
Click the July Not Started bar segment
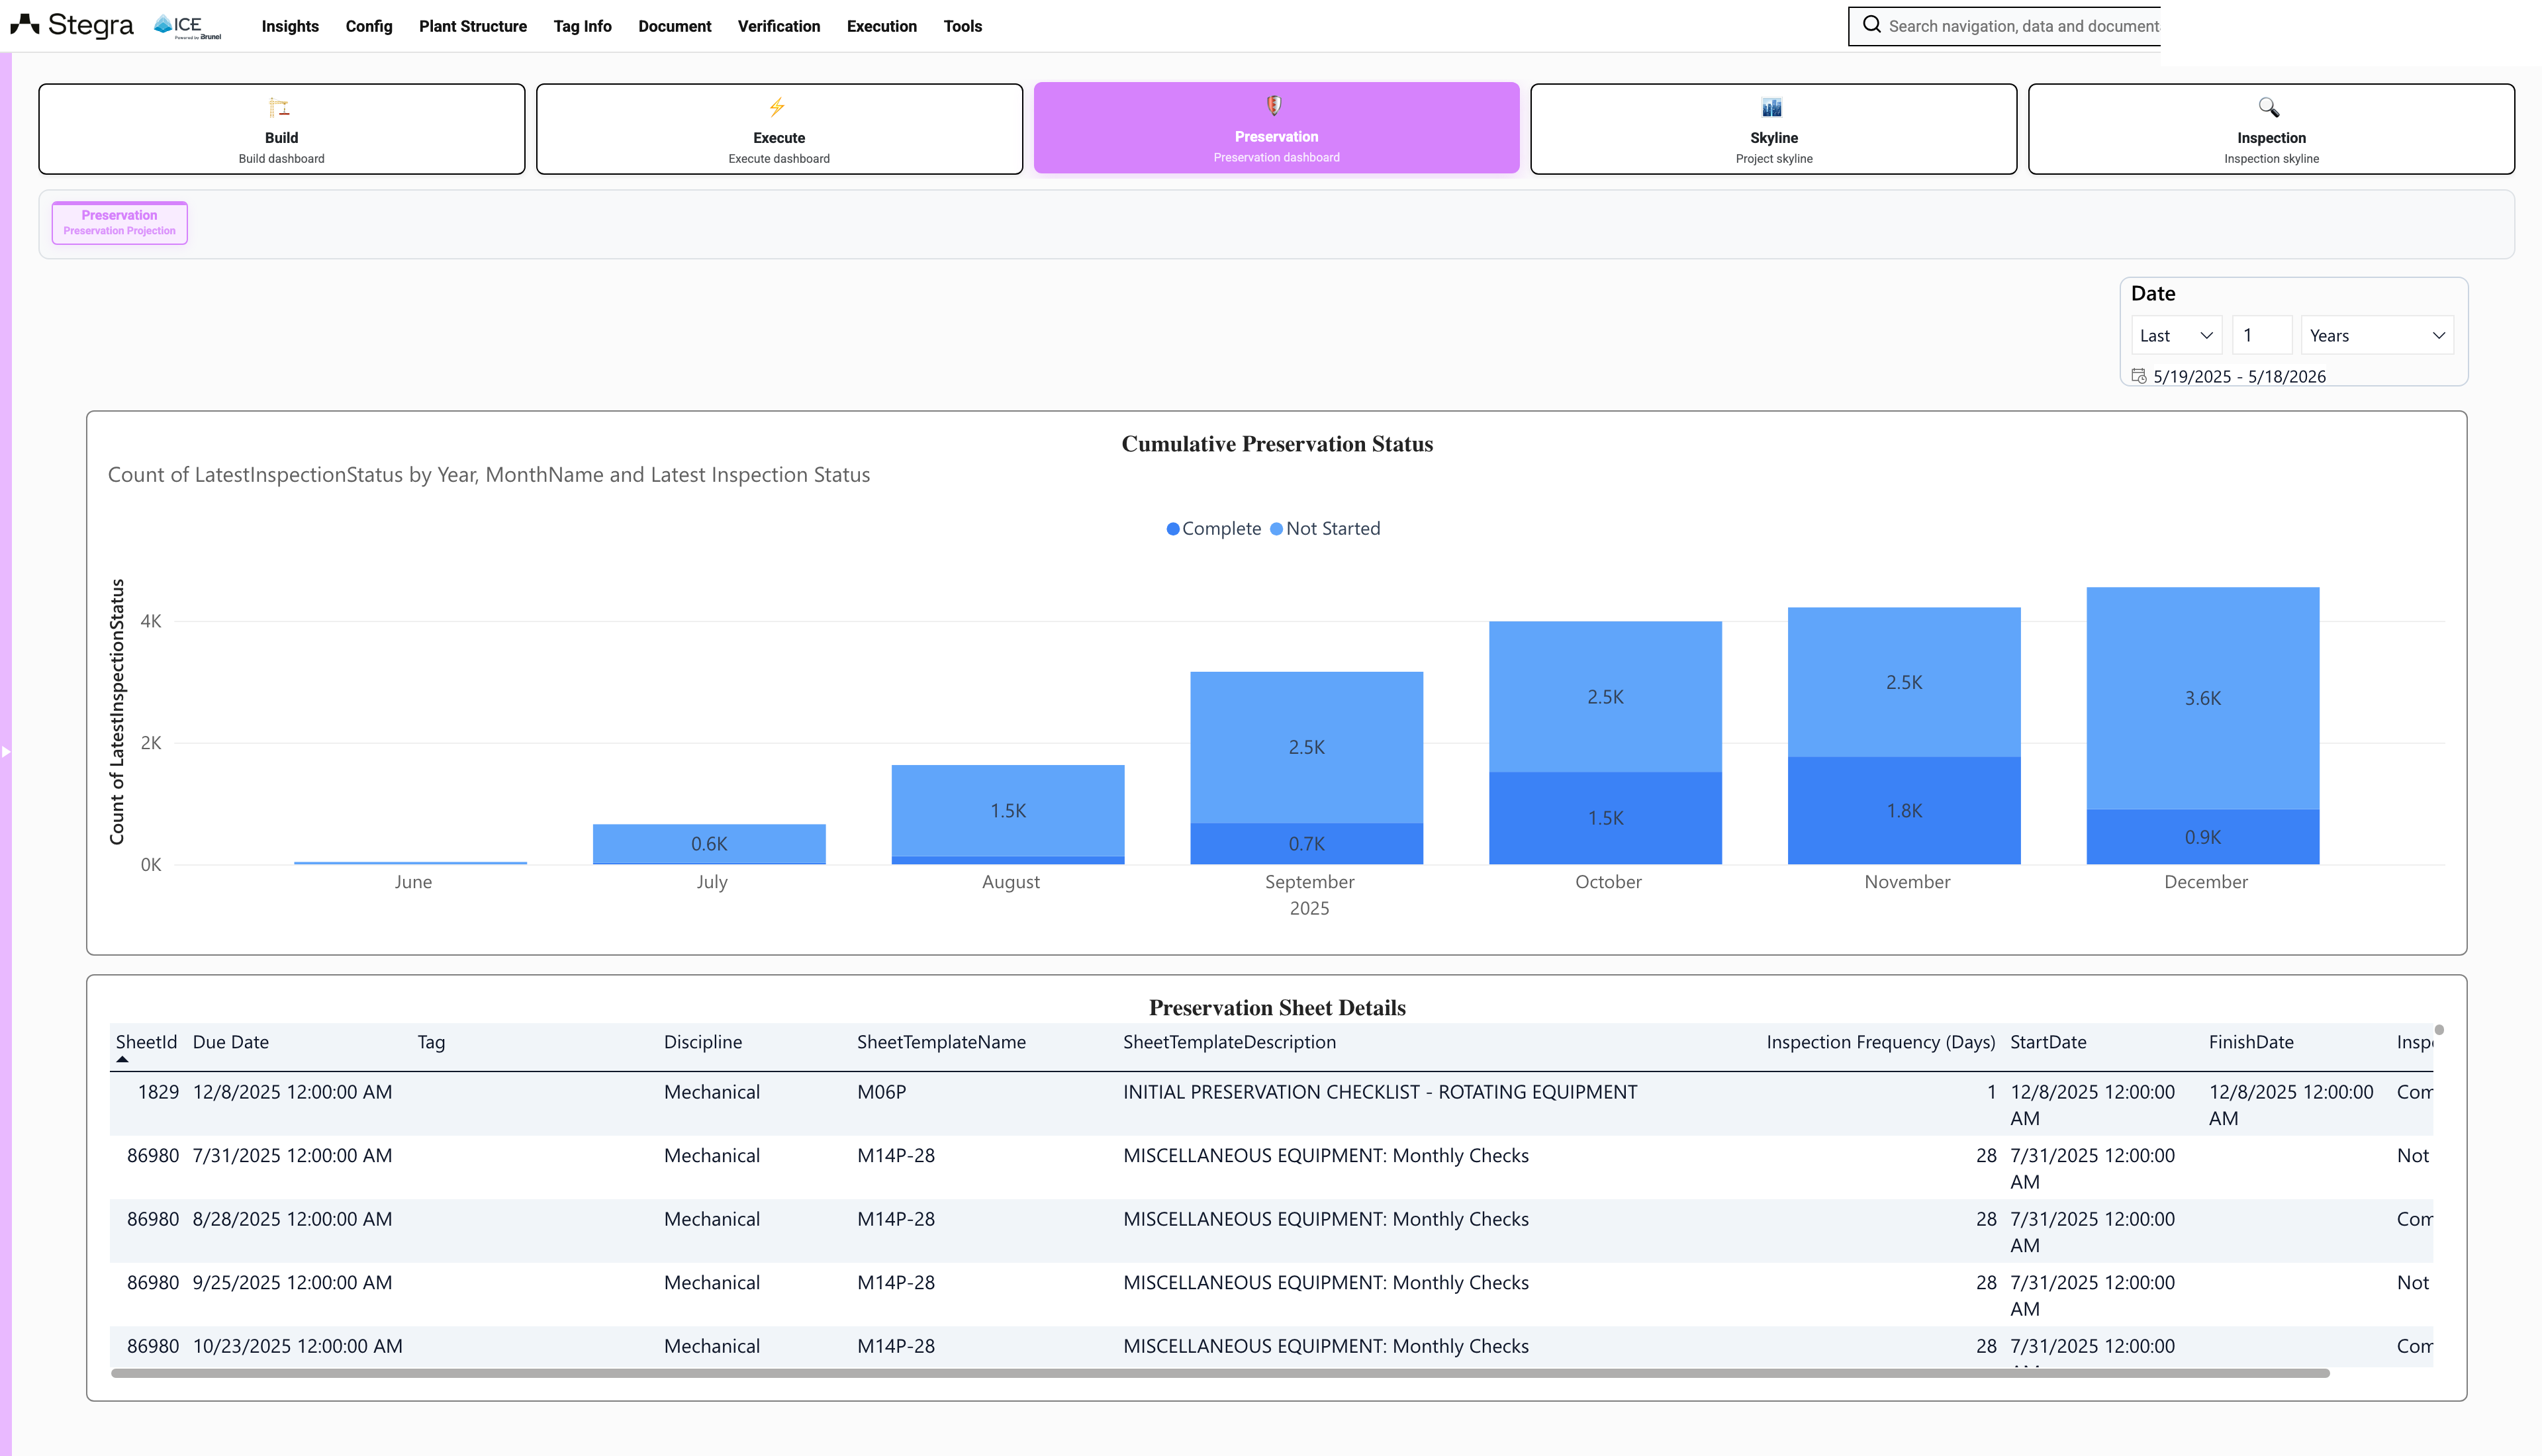(x=709, y=843)
